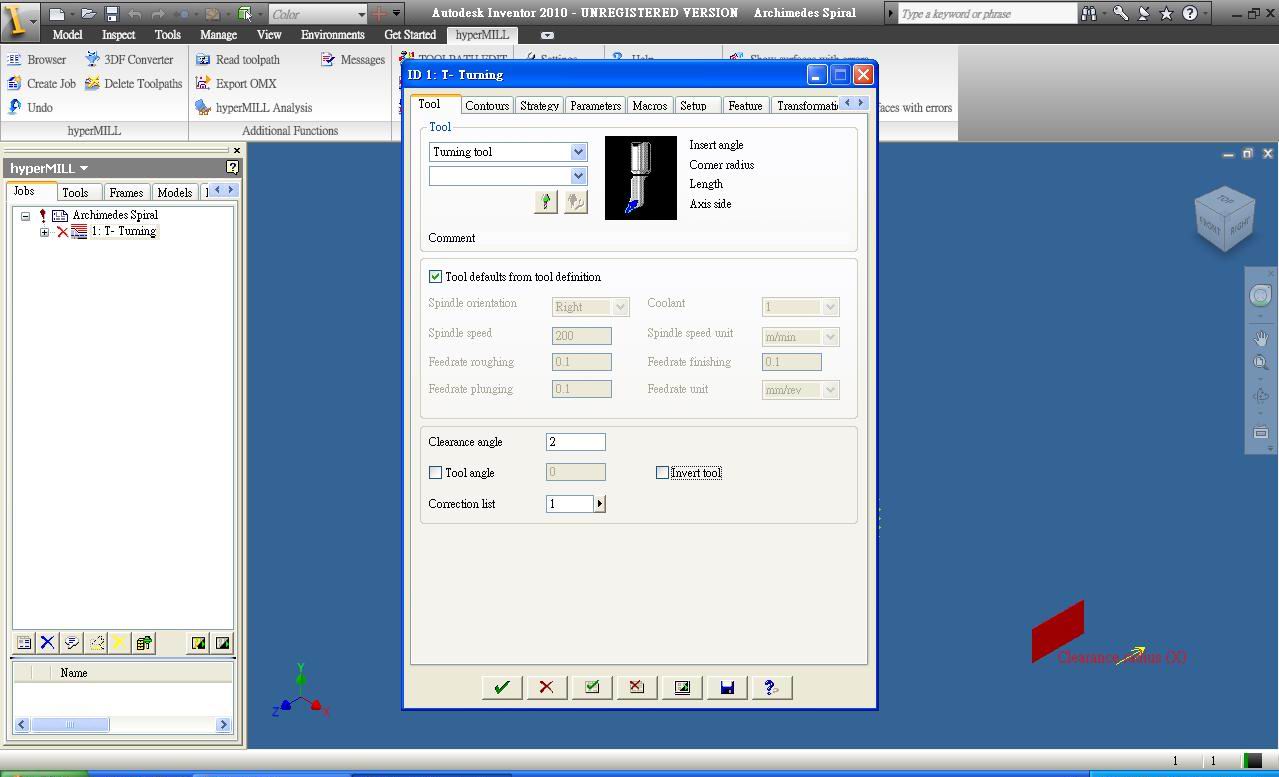Click the select tool icon with arrow in dialog
The width and height of the screenshot is (1279, 777).
click(x=546, y=202)
